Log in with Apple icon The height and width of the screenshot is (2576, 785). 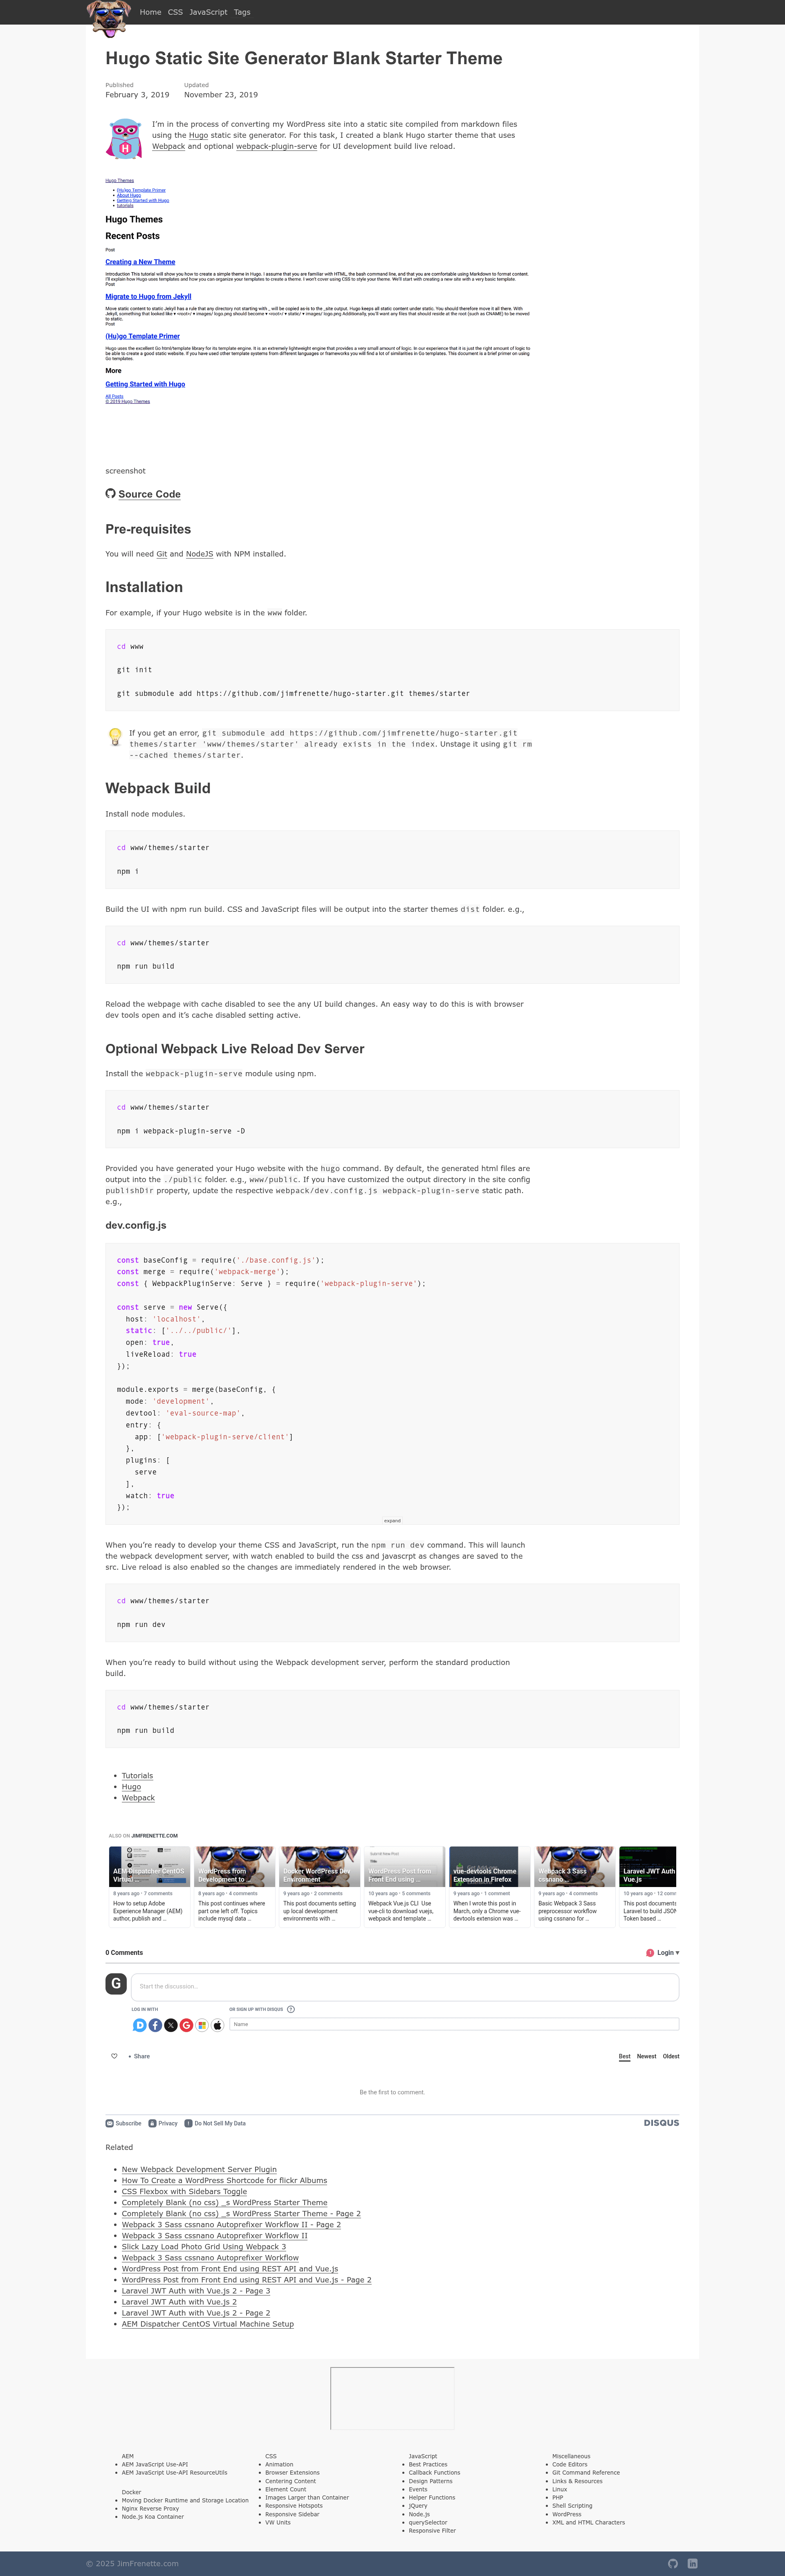217,2025
